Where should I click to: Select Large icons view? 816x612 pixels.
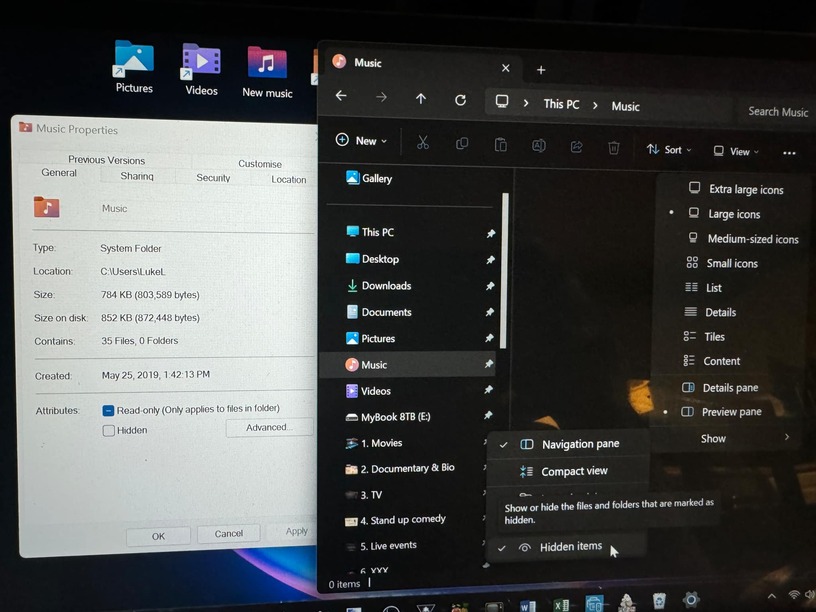(731, 214)
